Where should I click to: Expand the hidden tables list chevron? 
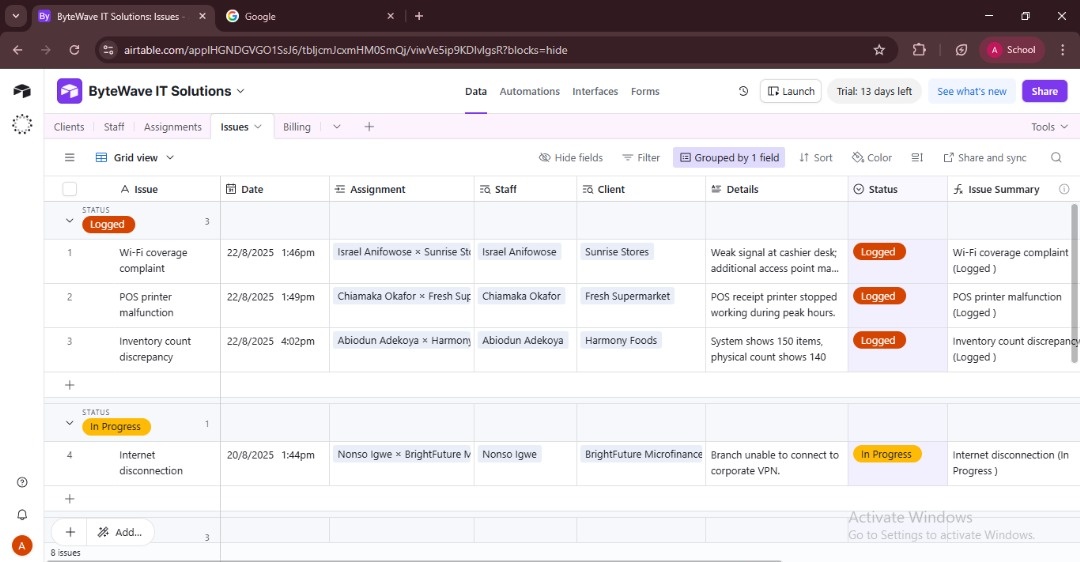coord(337,127)
